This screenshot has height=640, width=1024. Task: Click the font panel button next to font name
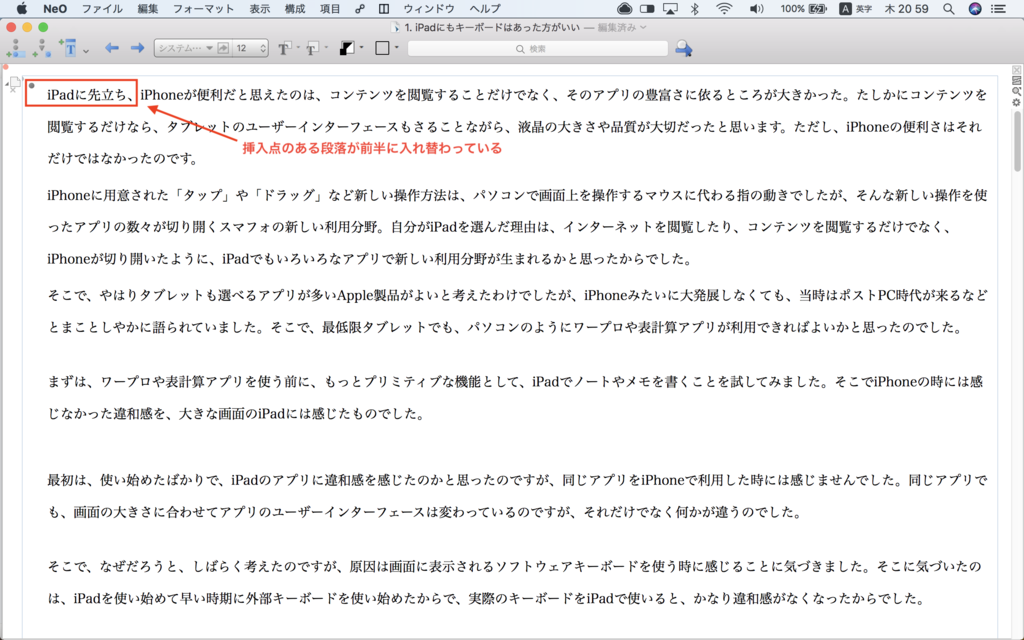(223, 48)
